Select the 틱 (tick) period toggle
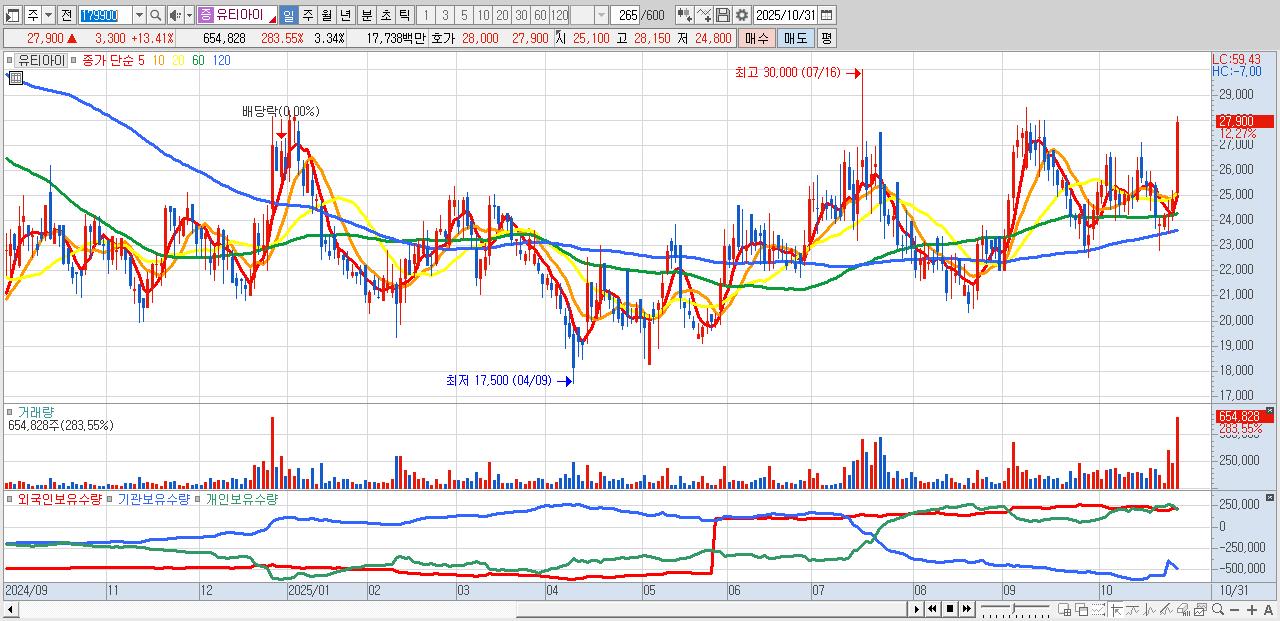 405,15
